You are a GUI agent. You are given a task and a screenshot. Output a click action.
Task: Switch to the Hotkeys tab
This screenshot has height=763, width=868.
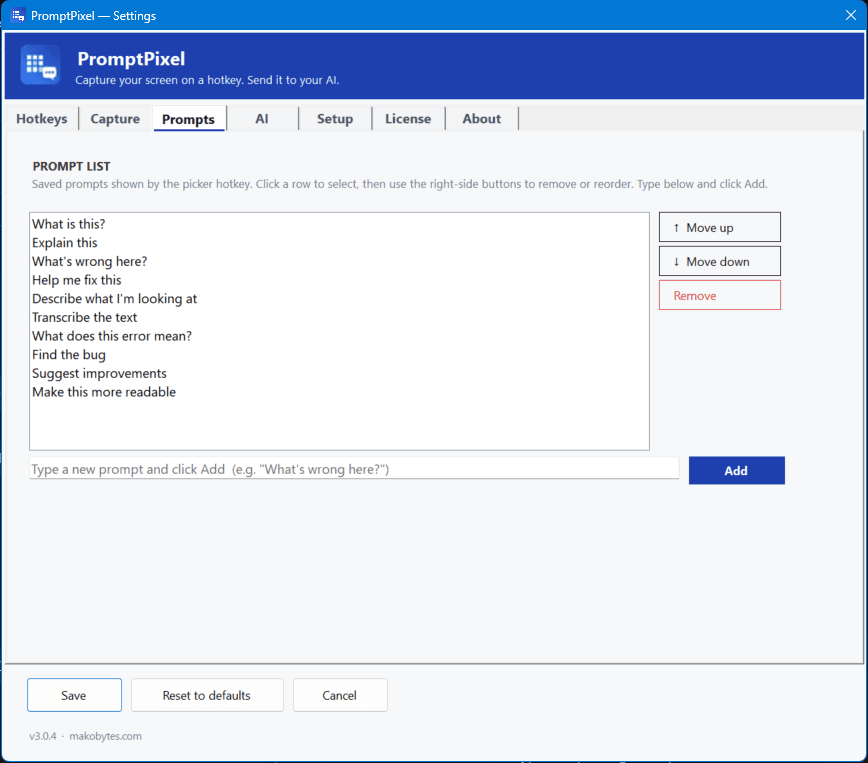pyautogui.click(x=42, y=119)
